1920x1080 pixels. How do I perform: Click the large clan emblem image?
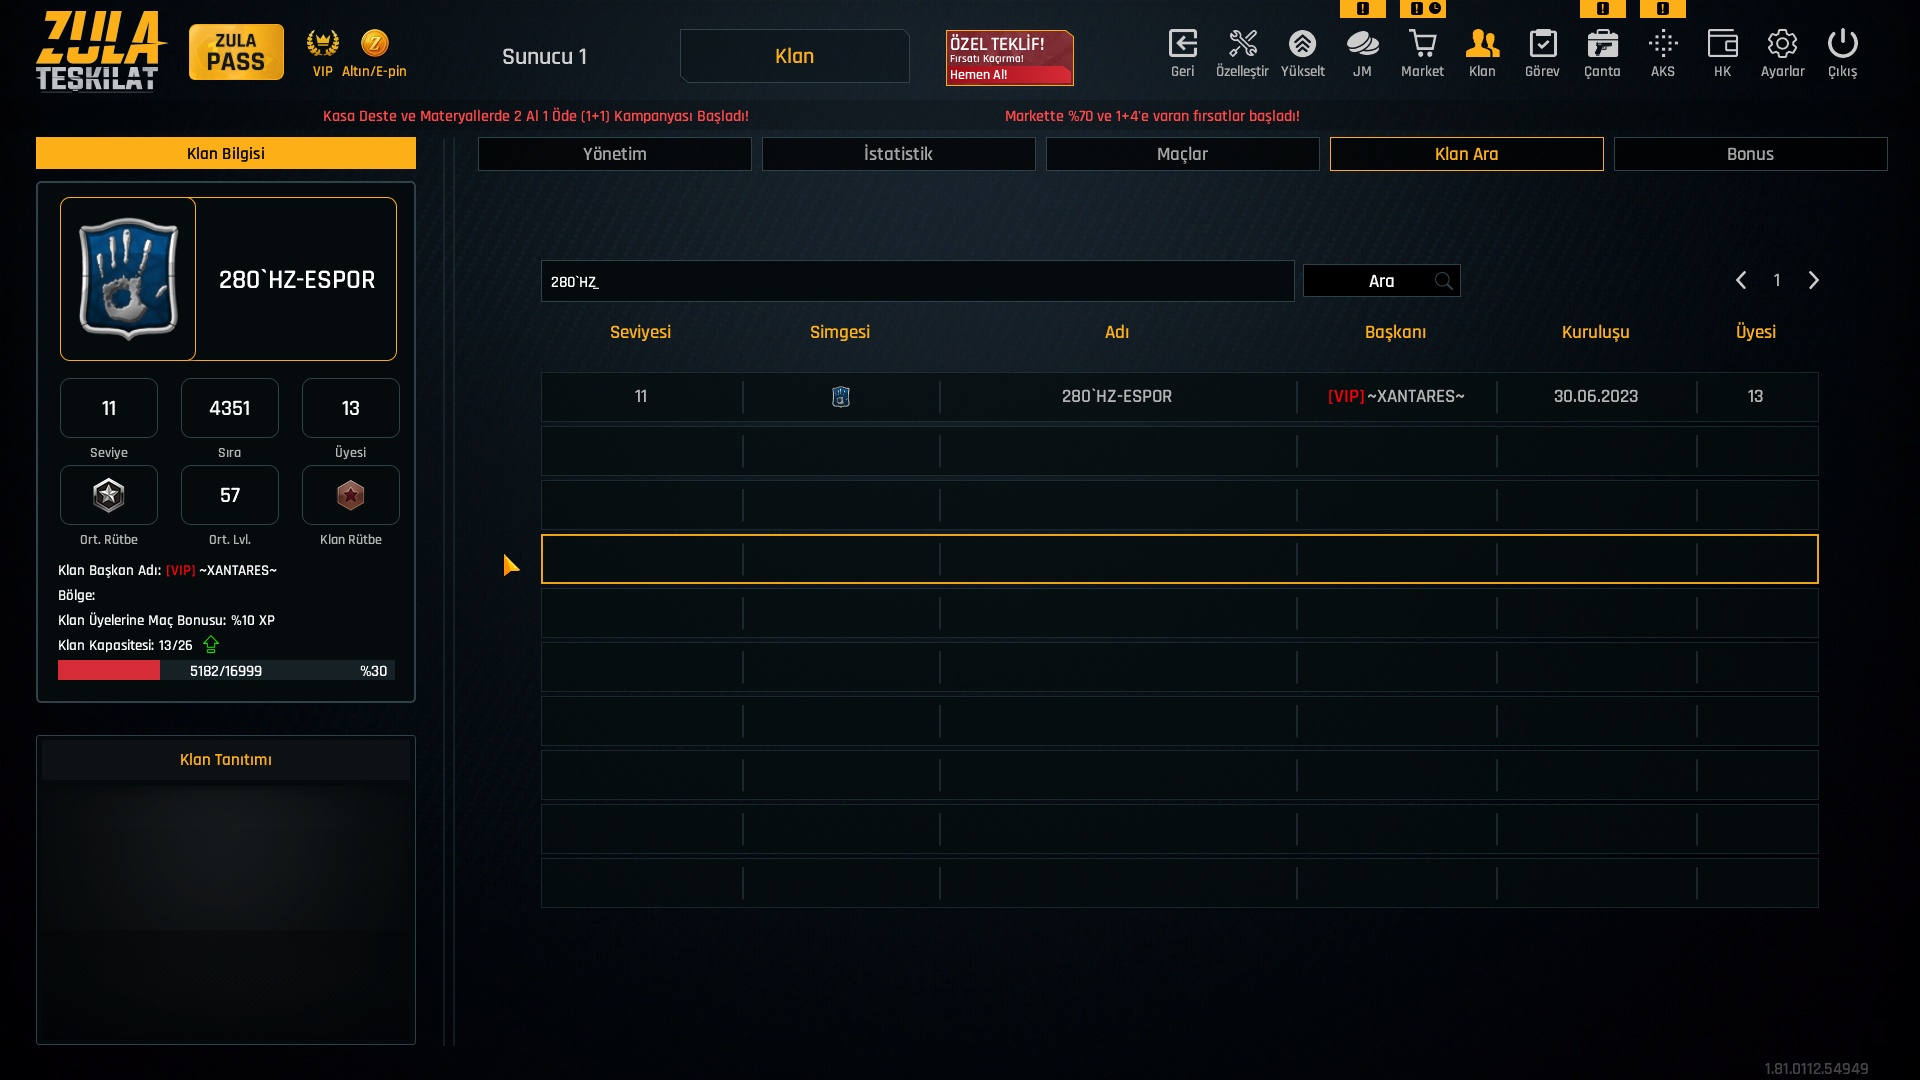tap(128, 279)
